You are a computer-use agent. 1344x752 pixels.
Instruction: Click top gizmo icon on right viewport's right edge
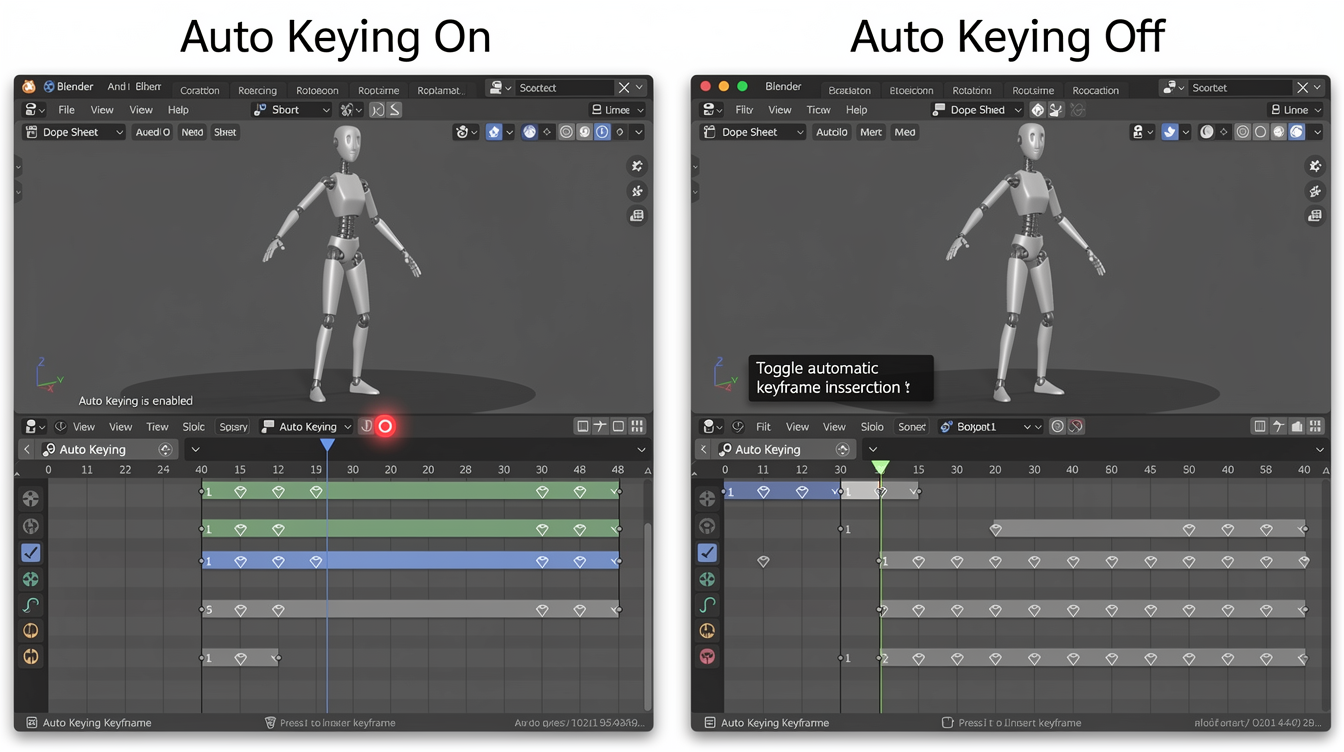click(x=1315, y=166)
